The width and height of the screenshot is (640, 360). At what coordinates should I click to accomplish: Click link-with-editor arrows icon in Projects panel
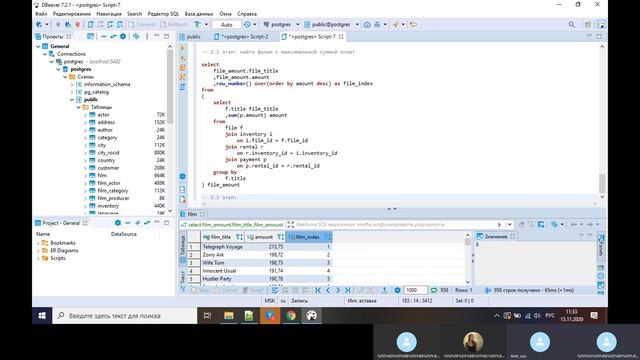coord(113,36)
